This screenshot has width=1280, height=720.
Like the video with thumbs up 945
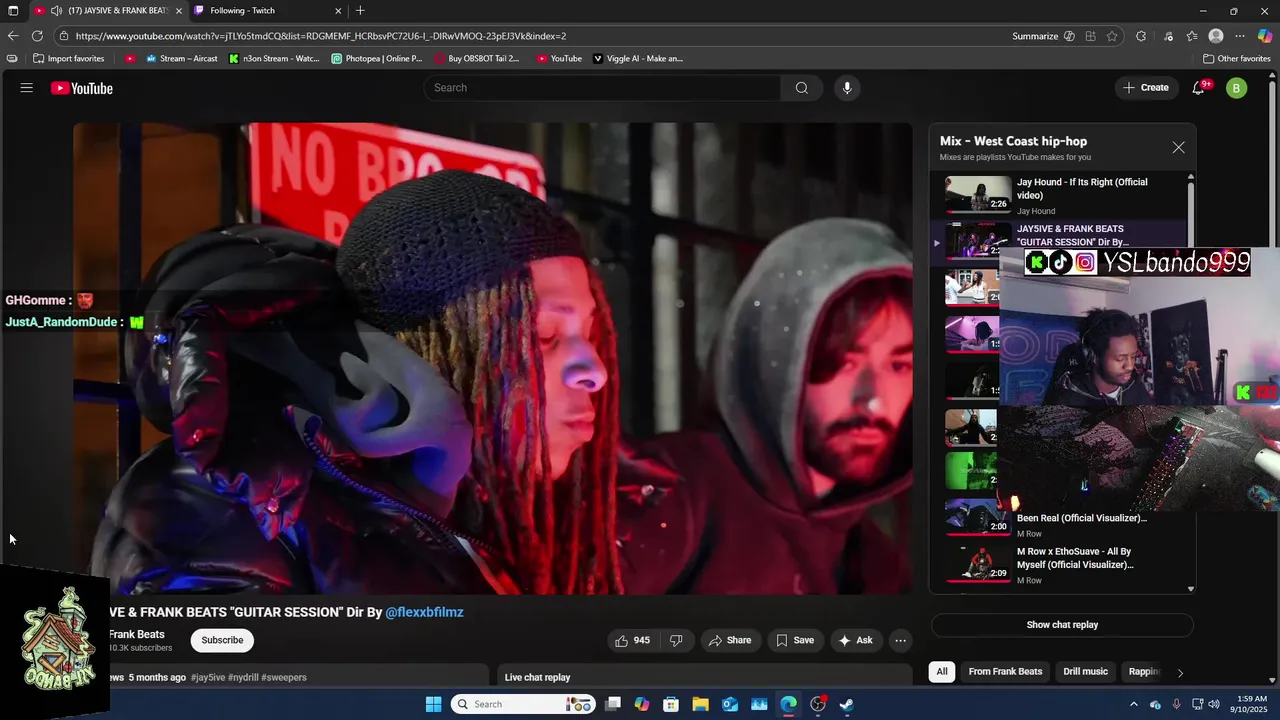click(x=632, y=640)
